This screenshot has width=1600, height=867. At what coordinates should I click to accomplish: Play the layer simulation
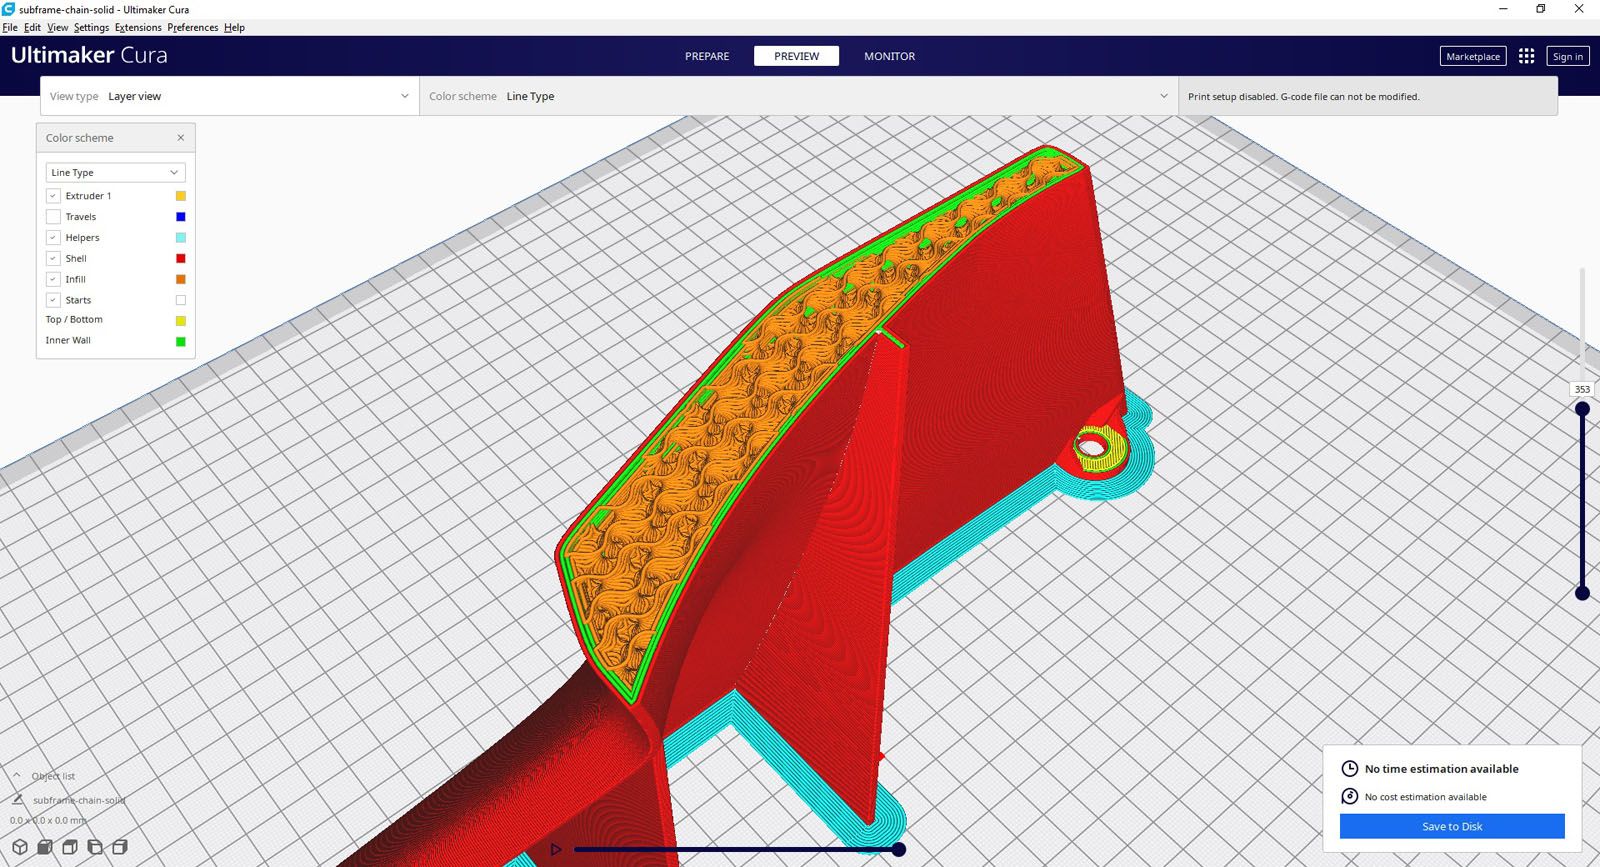(556, 849)
